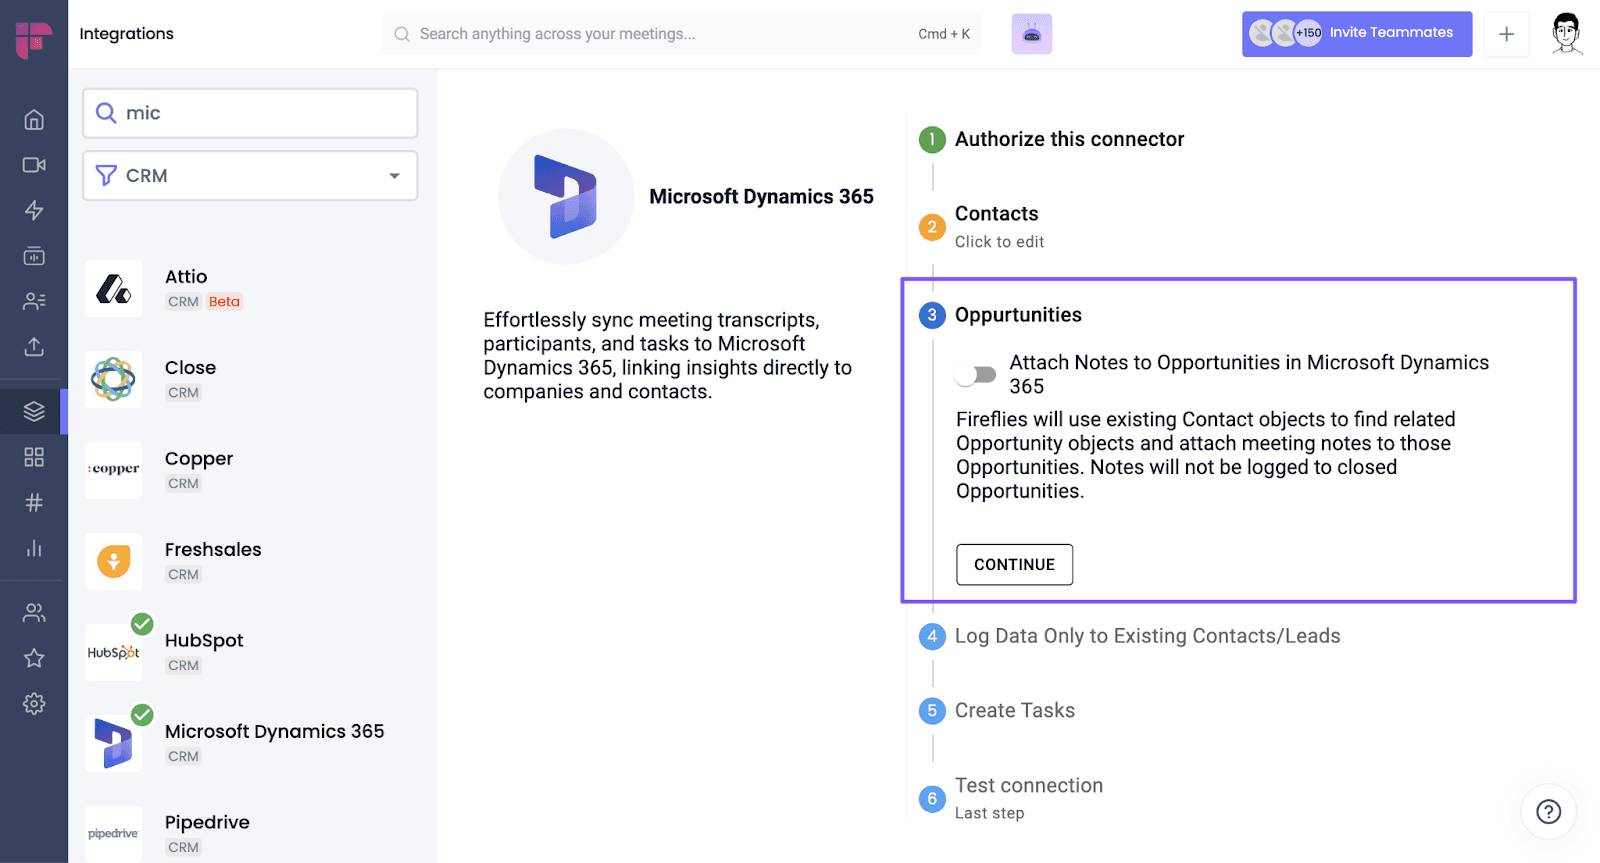The image size is (1600, 863).
Task: Click the global meetings search bar
Action: [681, 34]
